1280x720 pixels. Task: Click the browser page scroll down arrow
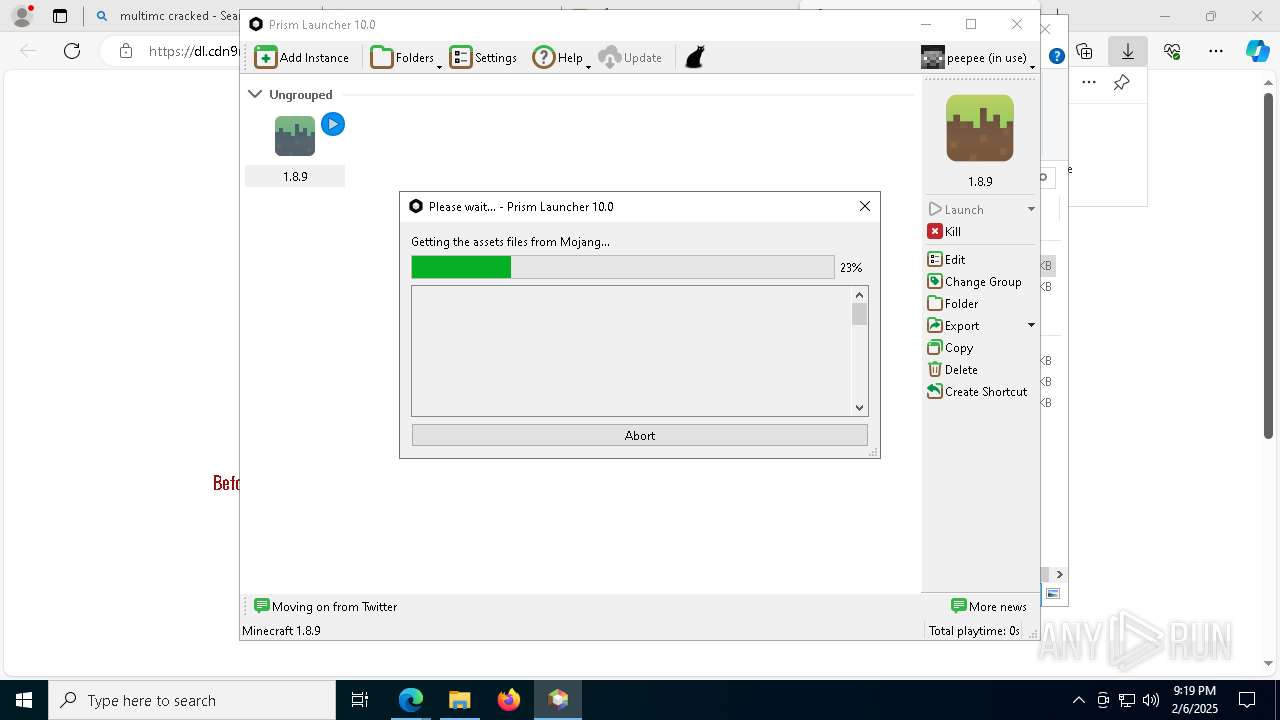click(x=1268, y=662)
